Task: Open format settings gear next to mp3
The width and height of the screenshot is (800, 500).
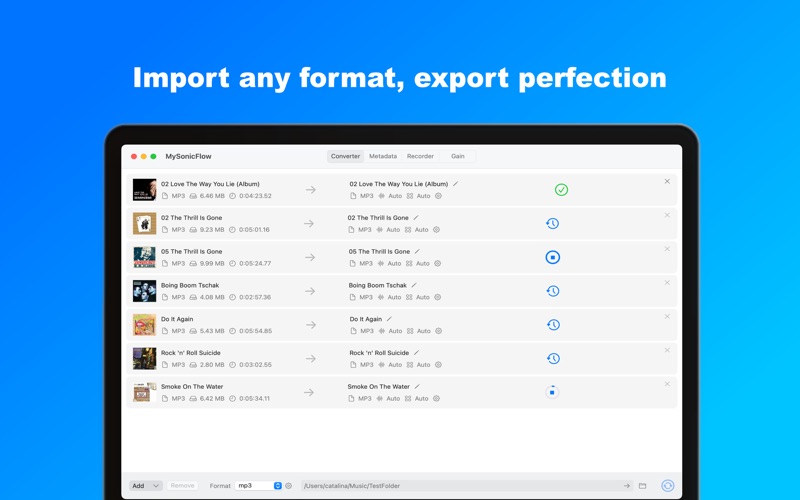Action: [x=289, y=486]
